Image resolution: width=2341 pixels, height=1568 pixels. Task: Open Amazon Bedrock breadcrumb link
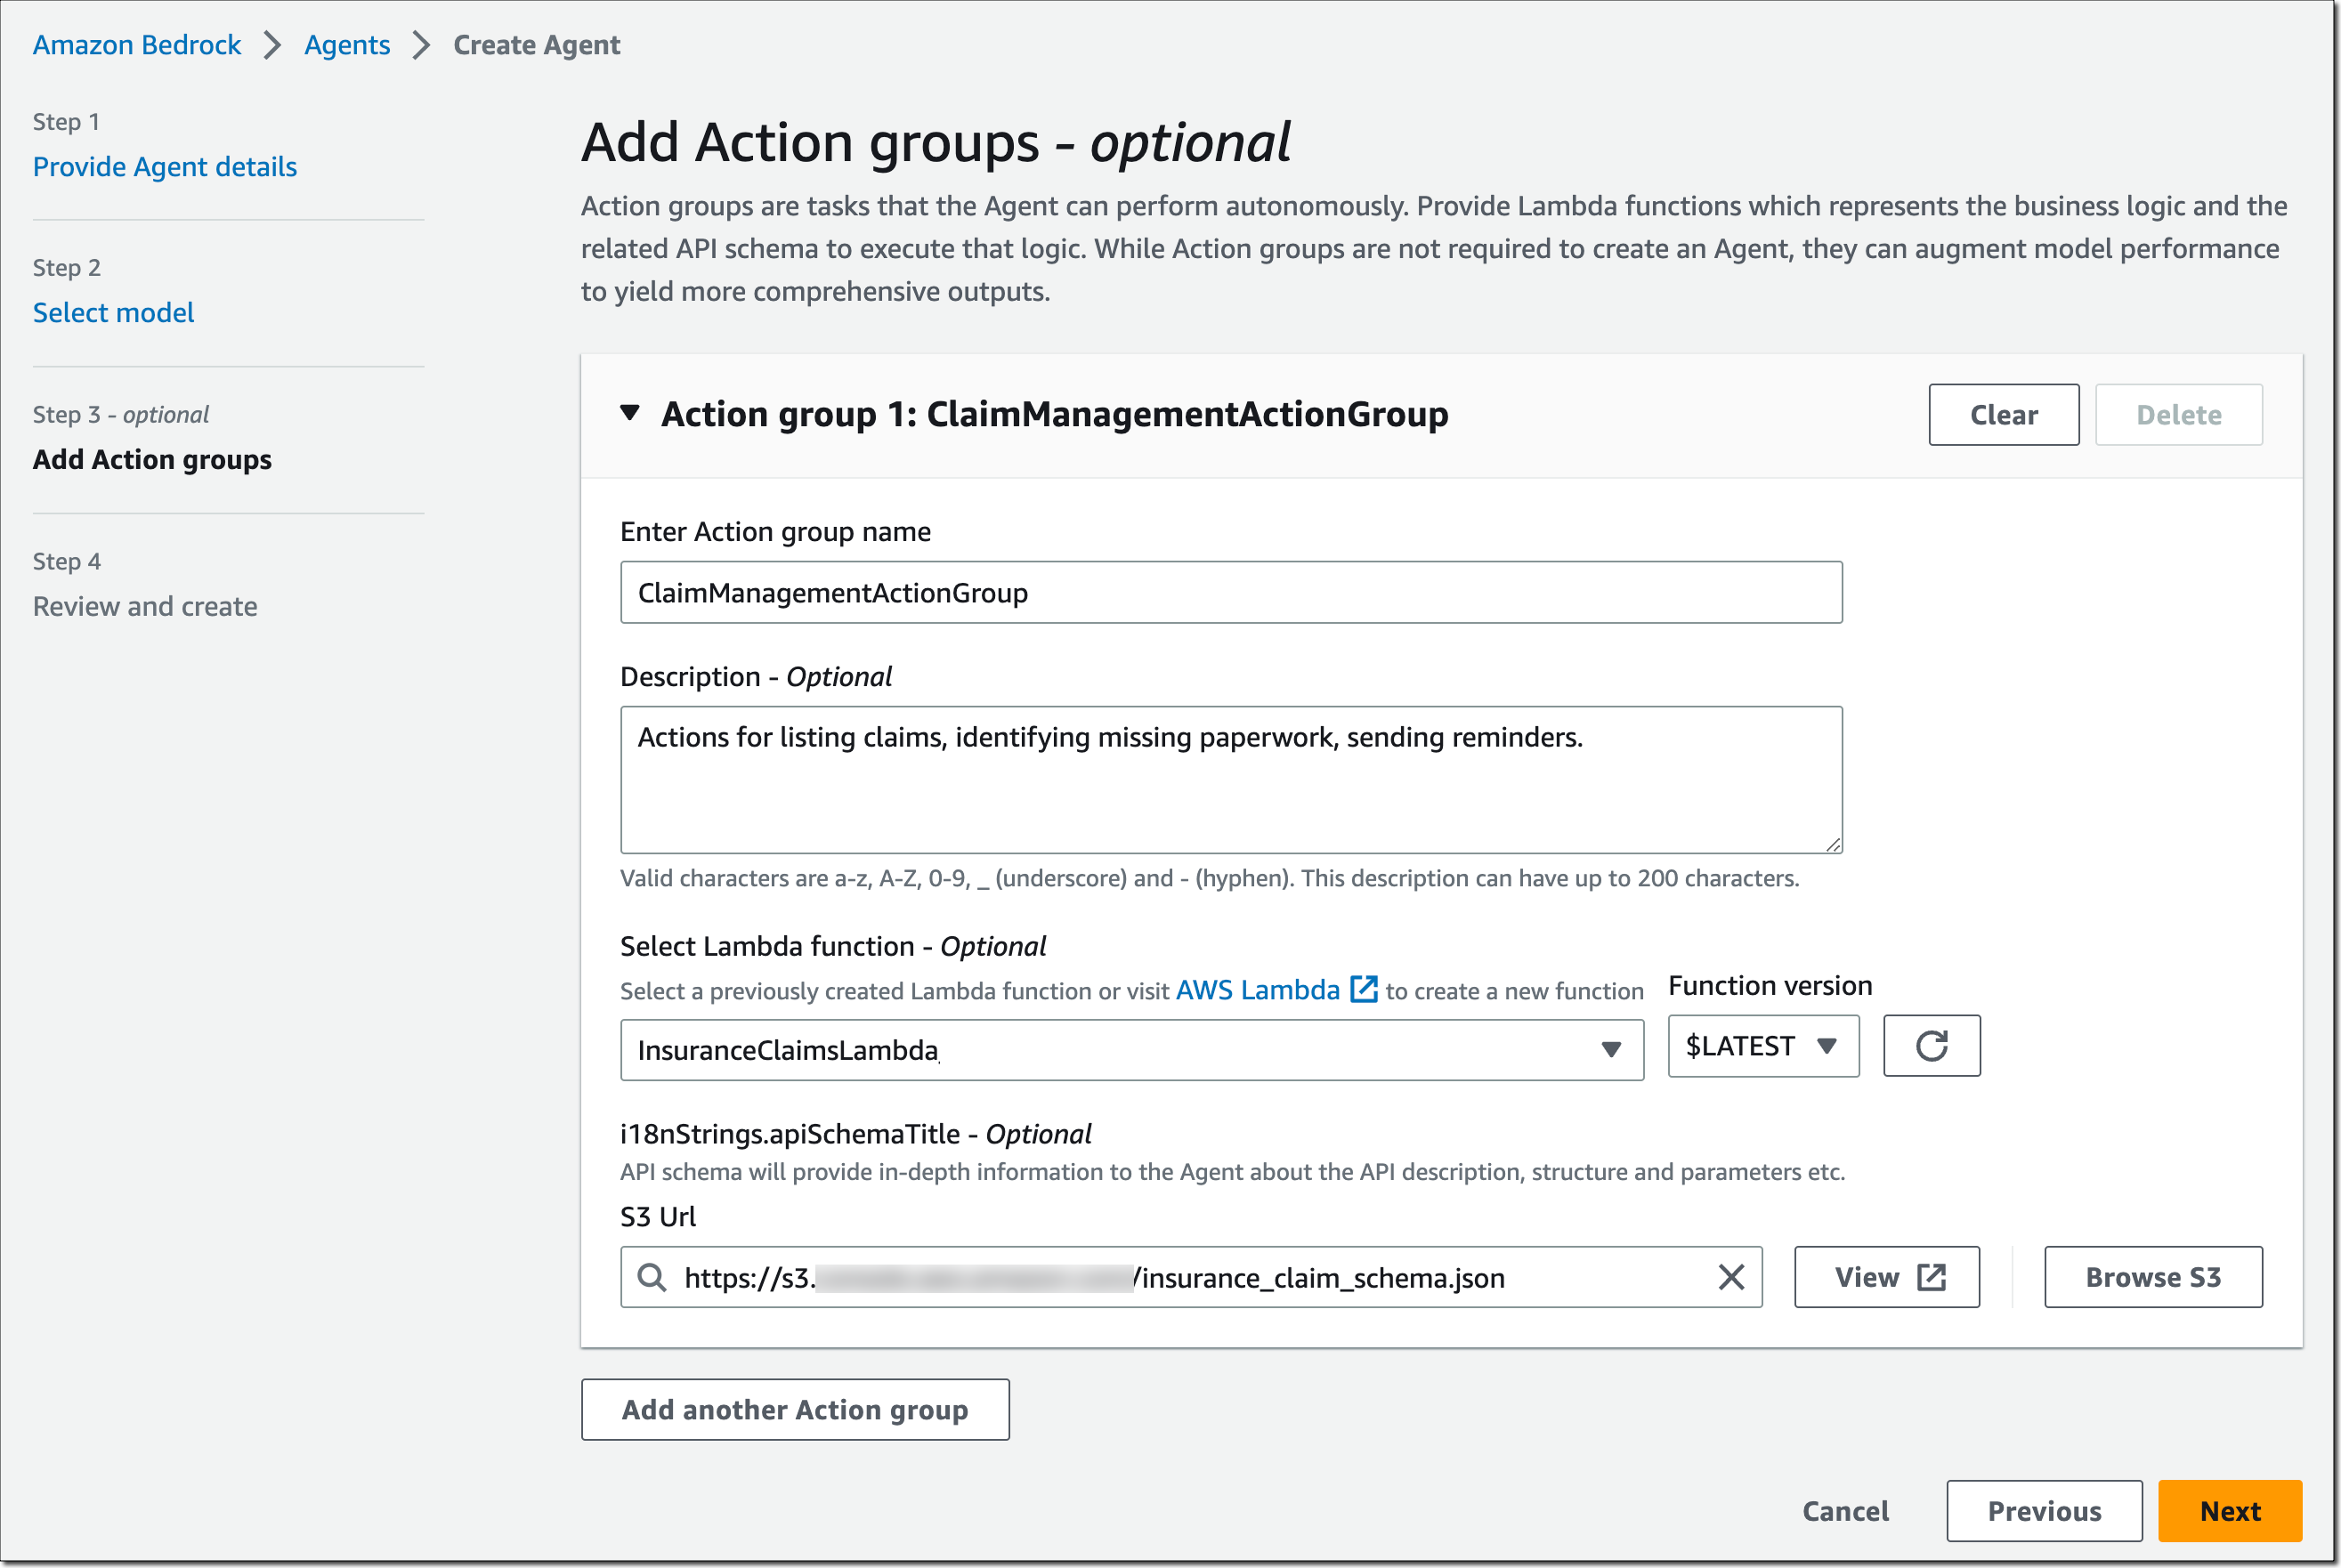tap(137, 45)
